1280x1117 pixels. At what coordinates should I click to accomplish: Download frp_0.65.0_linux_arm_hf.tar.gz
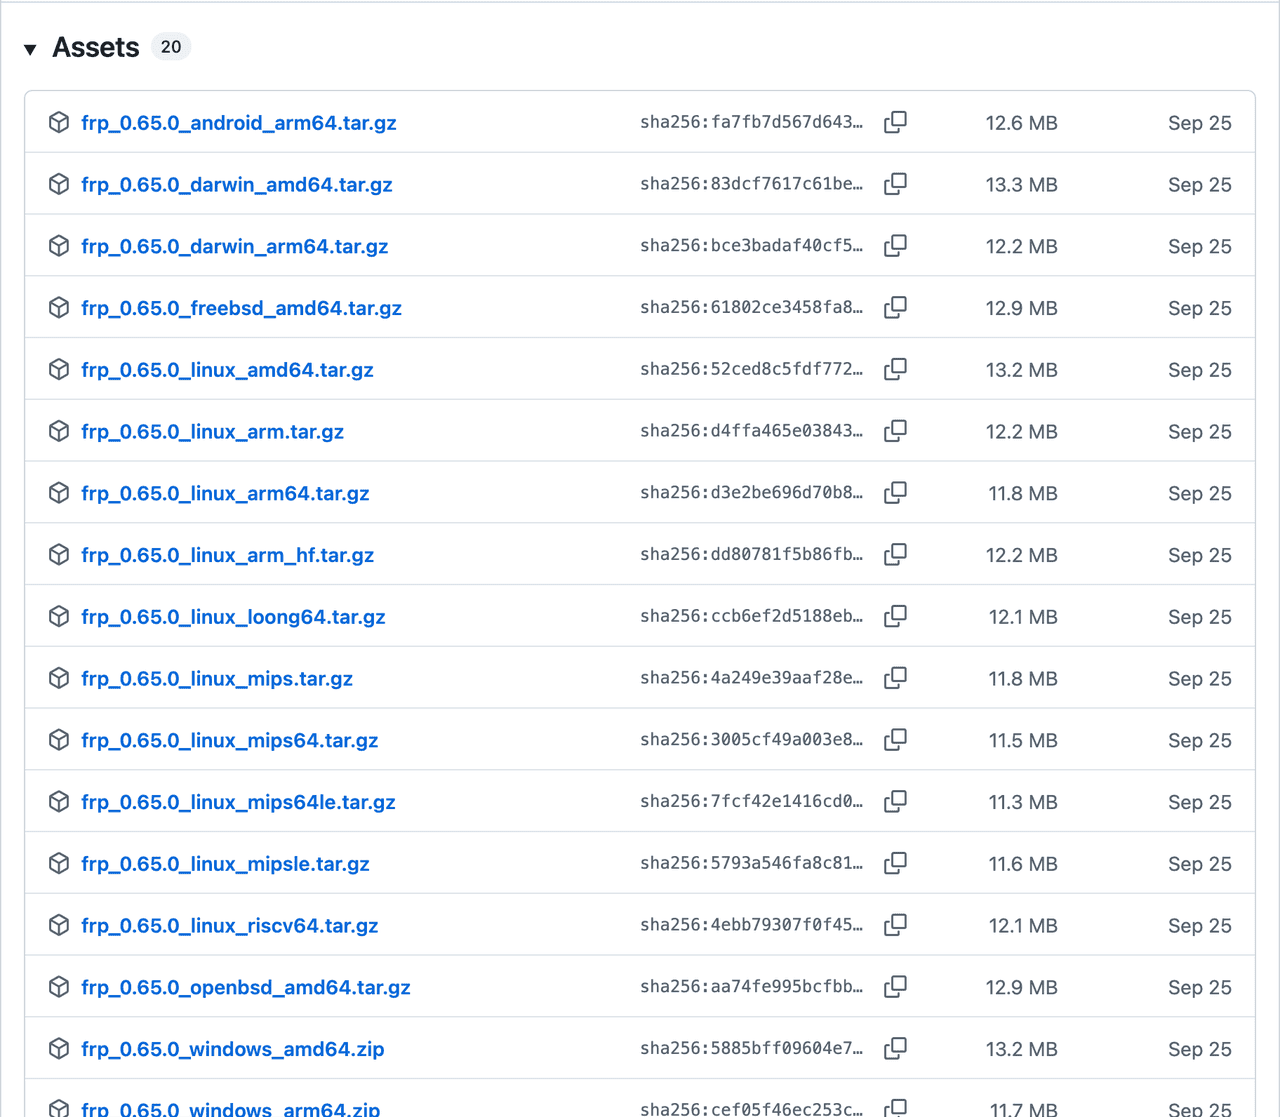227,555
